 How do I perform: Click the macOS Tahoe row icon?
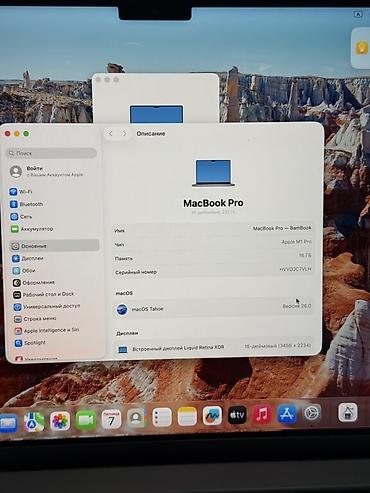click(122, 310)
